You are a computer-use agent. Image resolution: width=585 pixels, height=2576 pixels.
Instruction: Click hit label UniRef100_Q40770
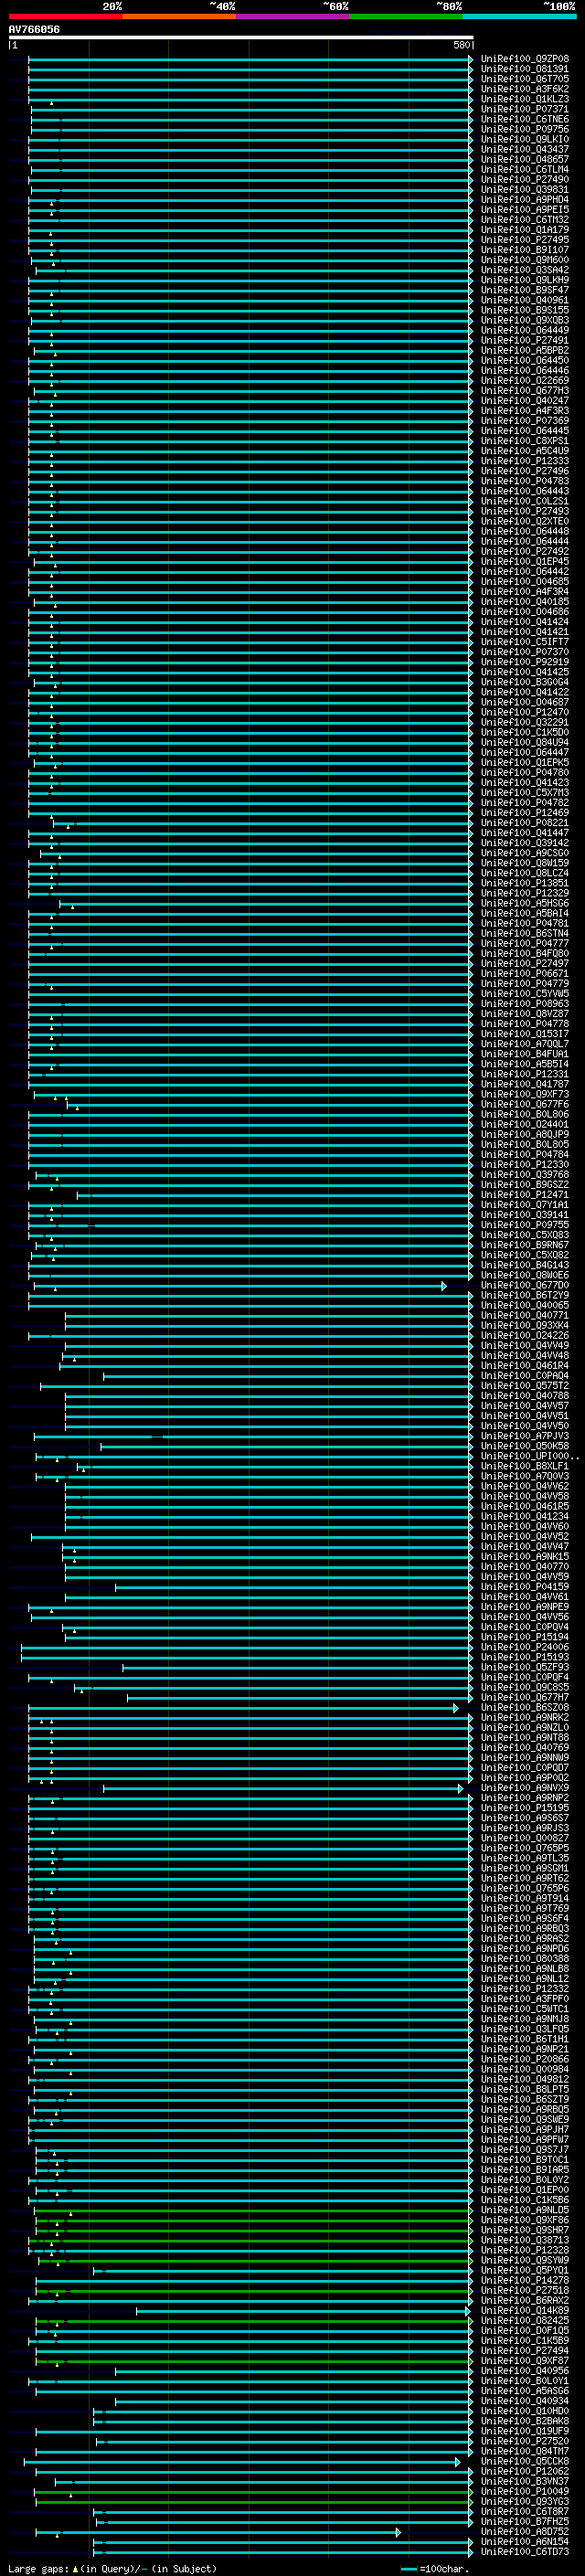tap(525, 1566)
